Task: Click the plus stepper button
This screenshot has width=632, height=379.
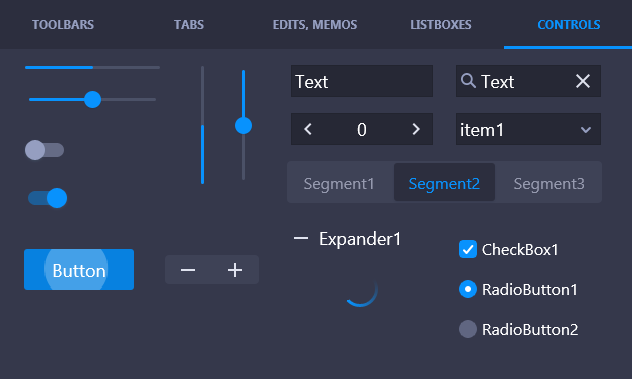Action: tap(235, 270)
